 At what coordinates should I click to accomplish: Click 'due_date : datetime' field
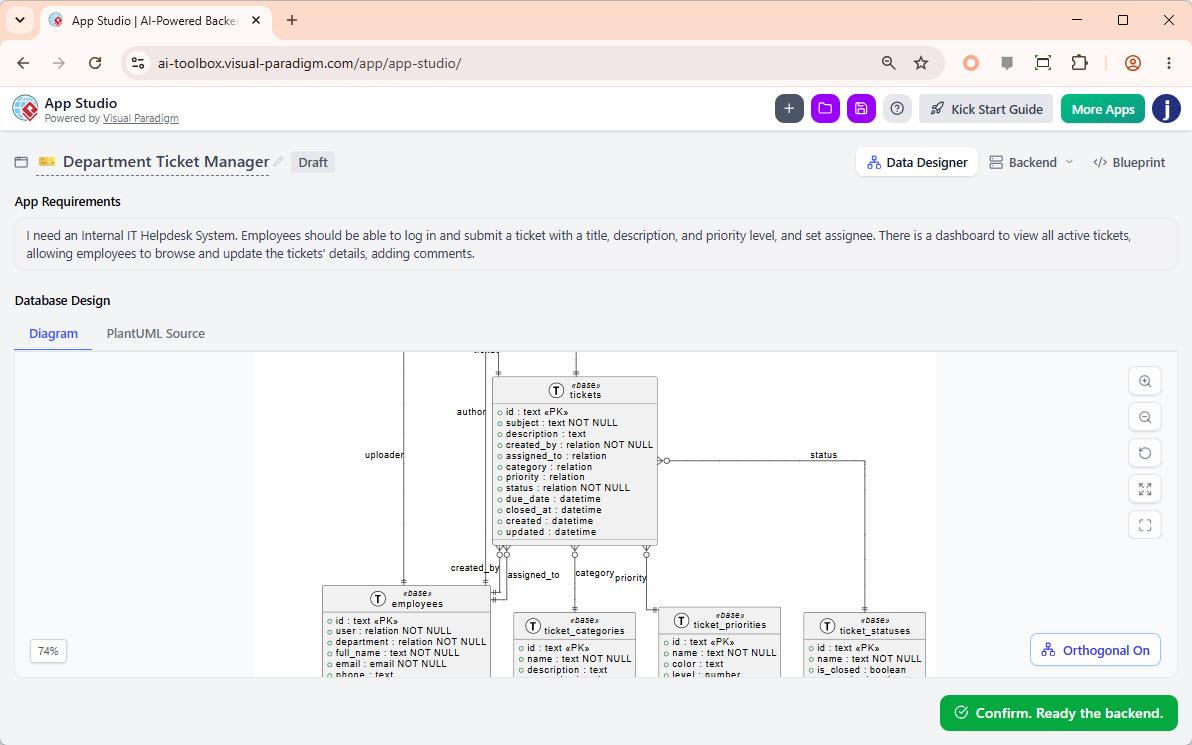[553, 499]
